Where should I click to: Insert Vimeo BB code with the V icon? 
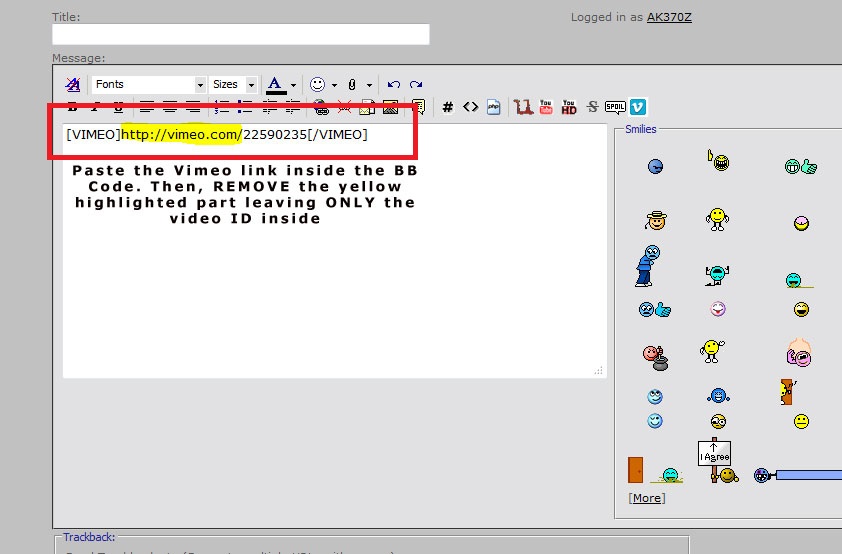tap(638, 107)
